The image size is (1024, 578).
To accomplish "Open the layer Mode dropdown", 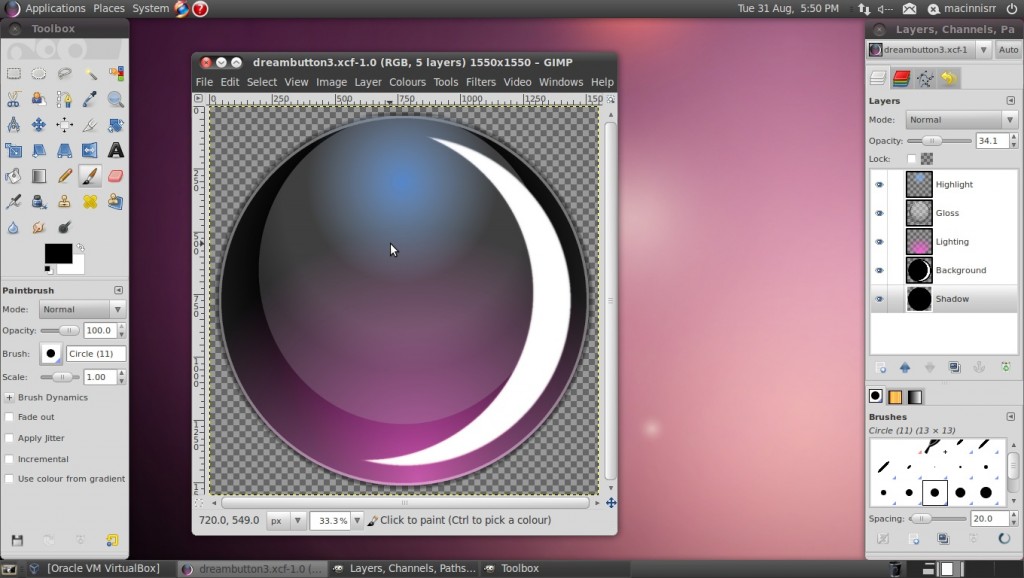I will [x=957, y=120].
